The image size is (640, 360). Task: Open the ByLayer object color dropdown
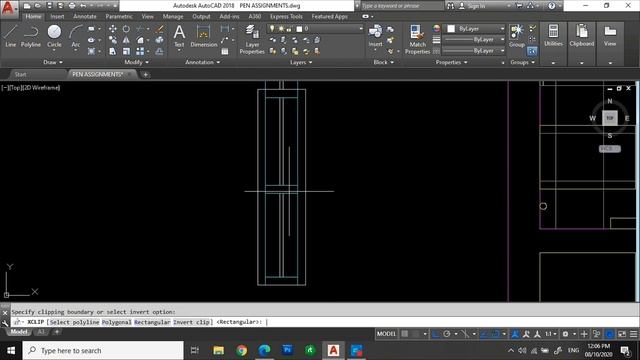click(x=475, y=29)
